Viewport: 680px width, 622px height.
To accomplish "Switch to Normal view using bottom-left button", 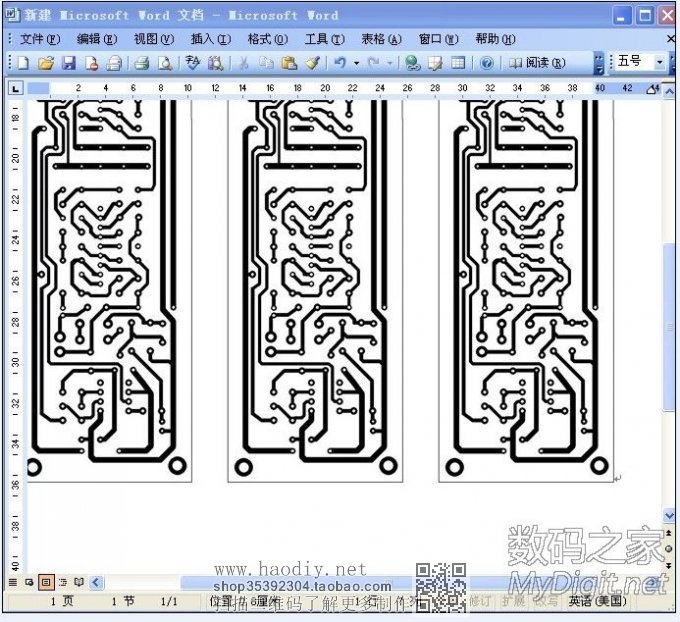I will [x=13, y=581].
